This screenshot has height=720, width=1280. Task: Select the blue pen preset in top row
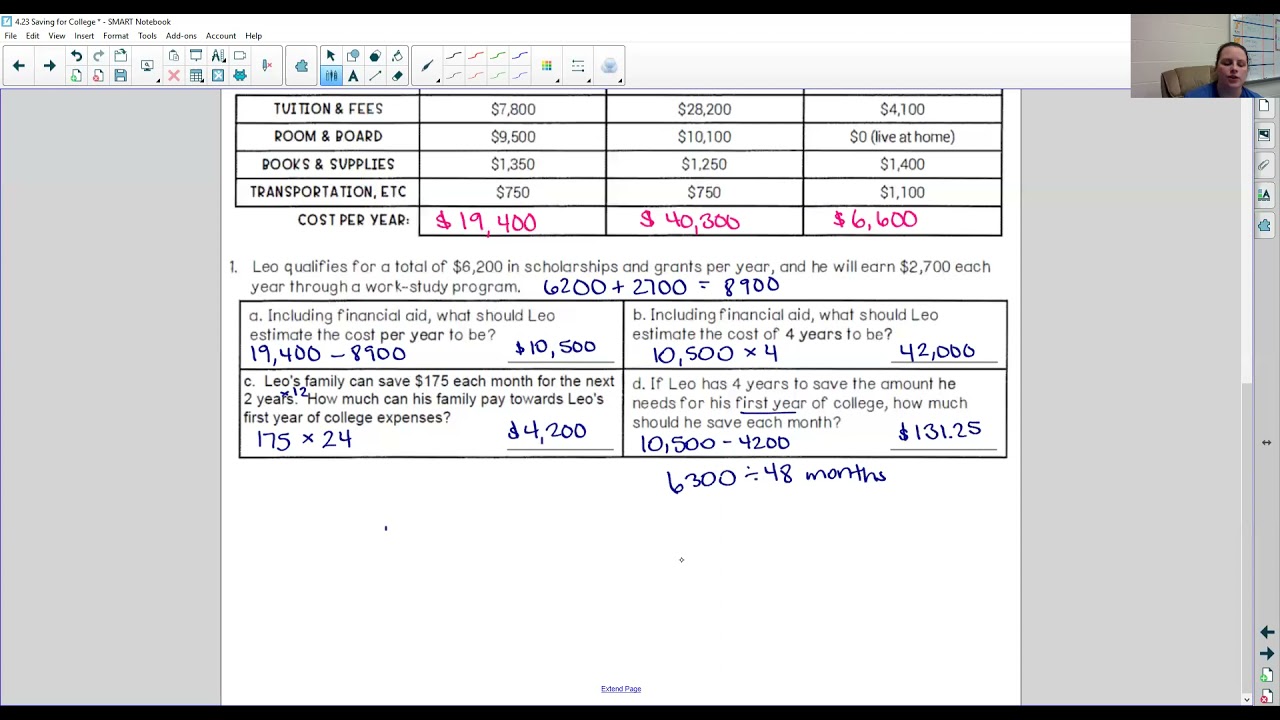pyautogui.click(x=519, y=56)
